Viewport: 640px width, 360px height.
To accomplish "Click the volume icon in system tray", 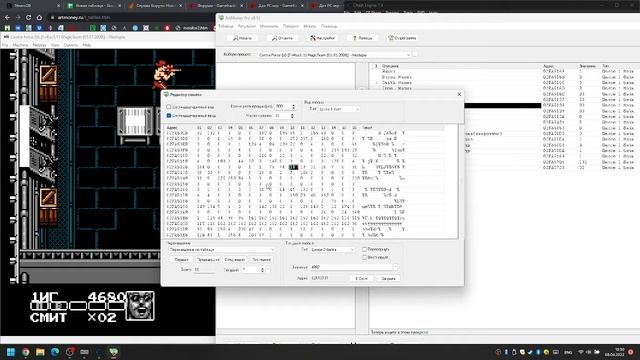I will click(589, 352).
